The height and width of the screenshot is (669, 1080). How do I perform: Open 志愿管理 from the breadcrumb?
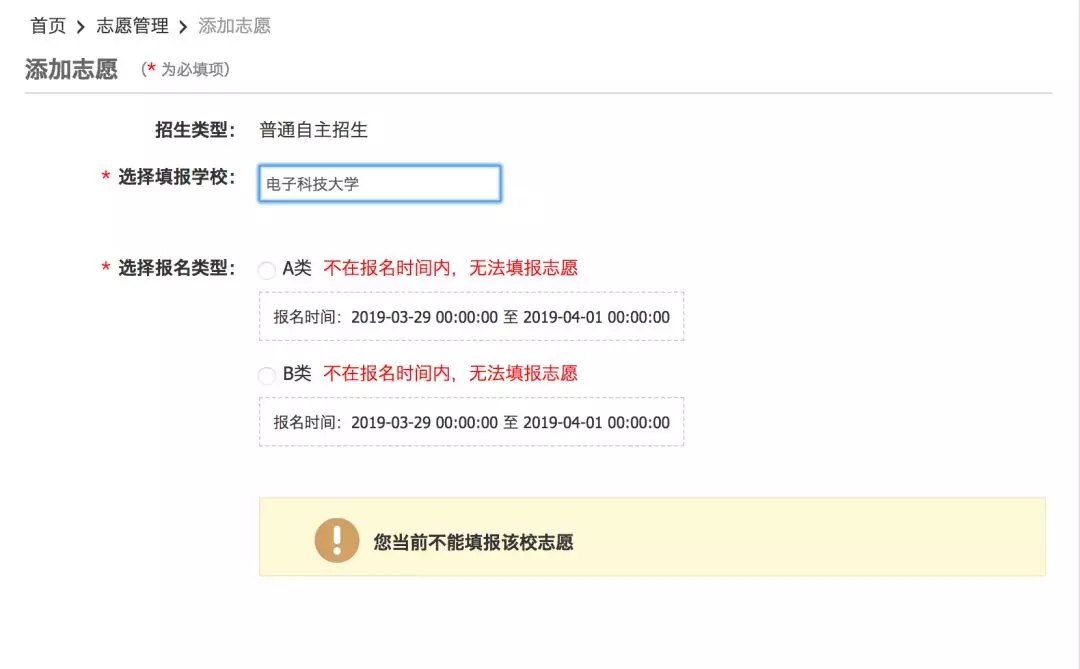132,26
